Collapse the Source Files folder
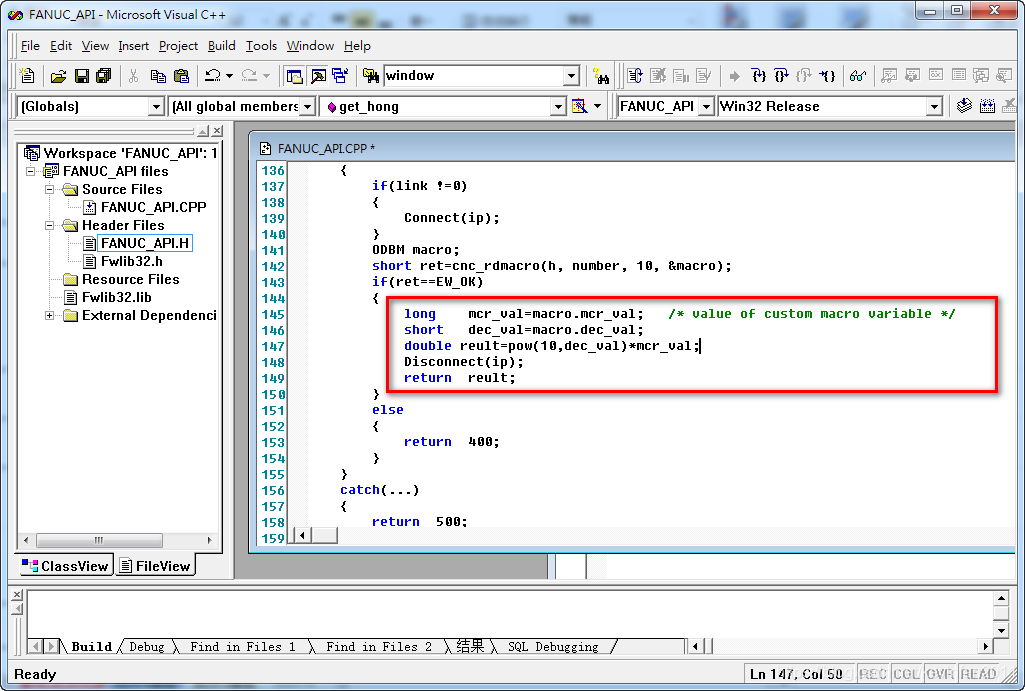Viewport: 1025px width, 691px height. pos(50,190)
